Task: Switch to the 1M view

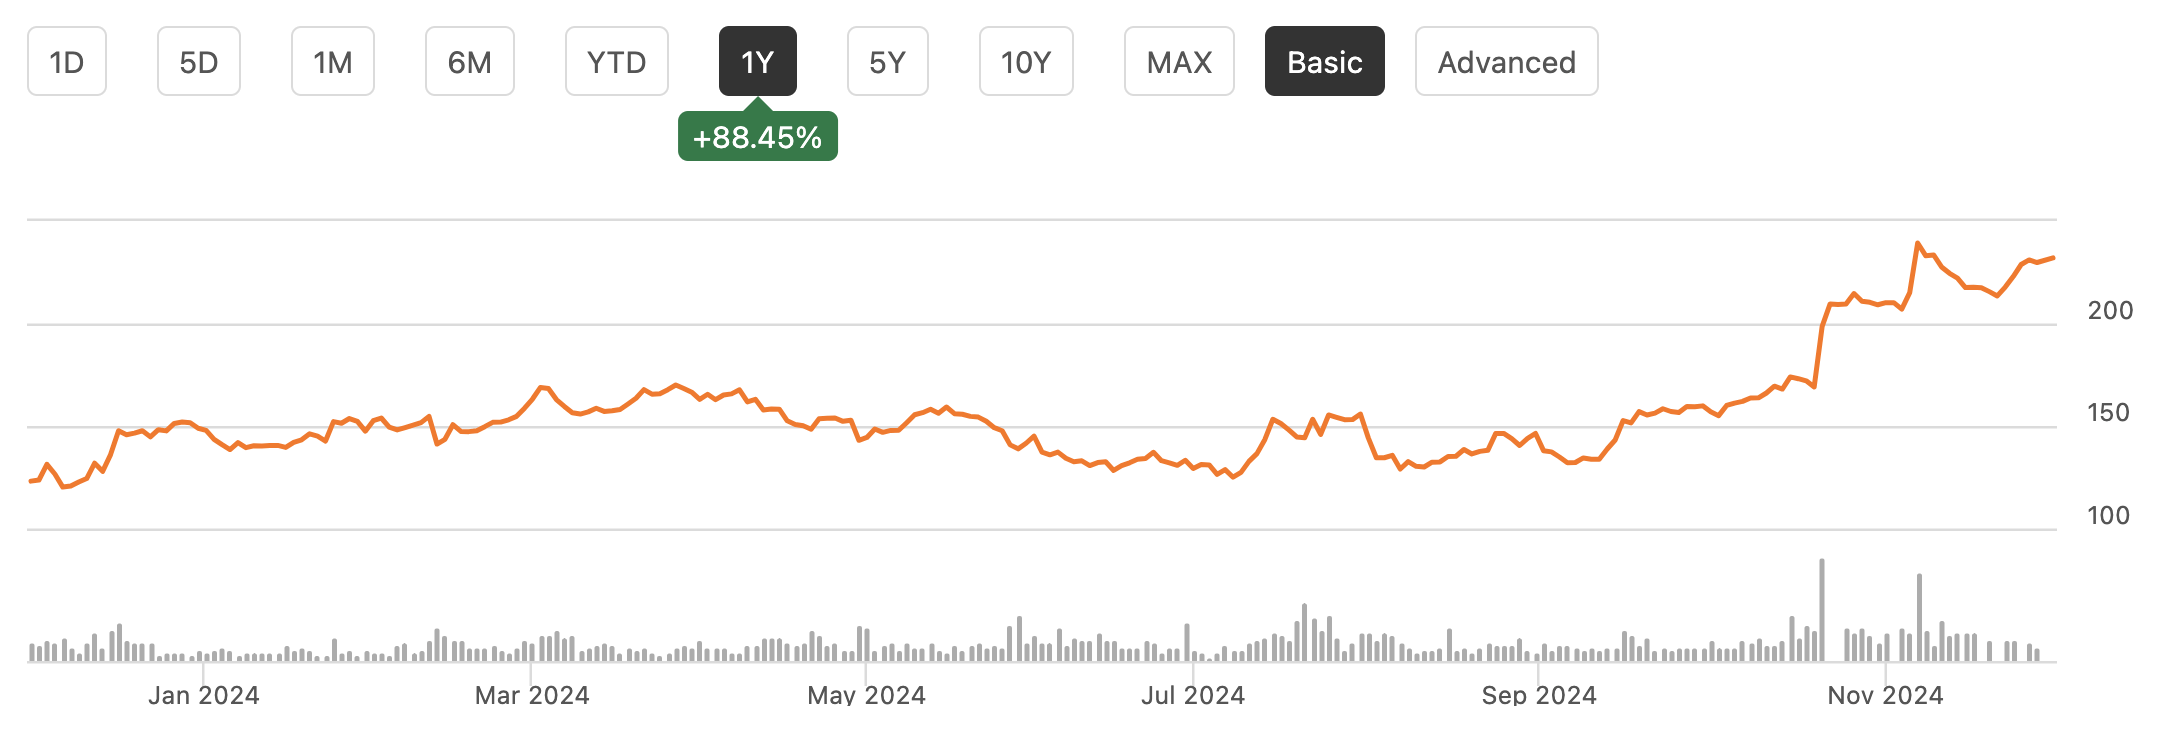Action: tap(332, 62)
